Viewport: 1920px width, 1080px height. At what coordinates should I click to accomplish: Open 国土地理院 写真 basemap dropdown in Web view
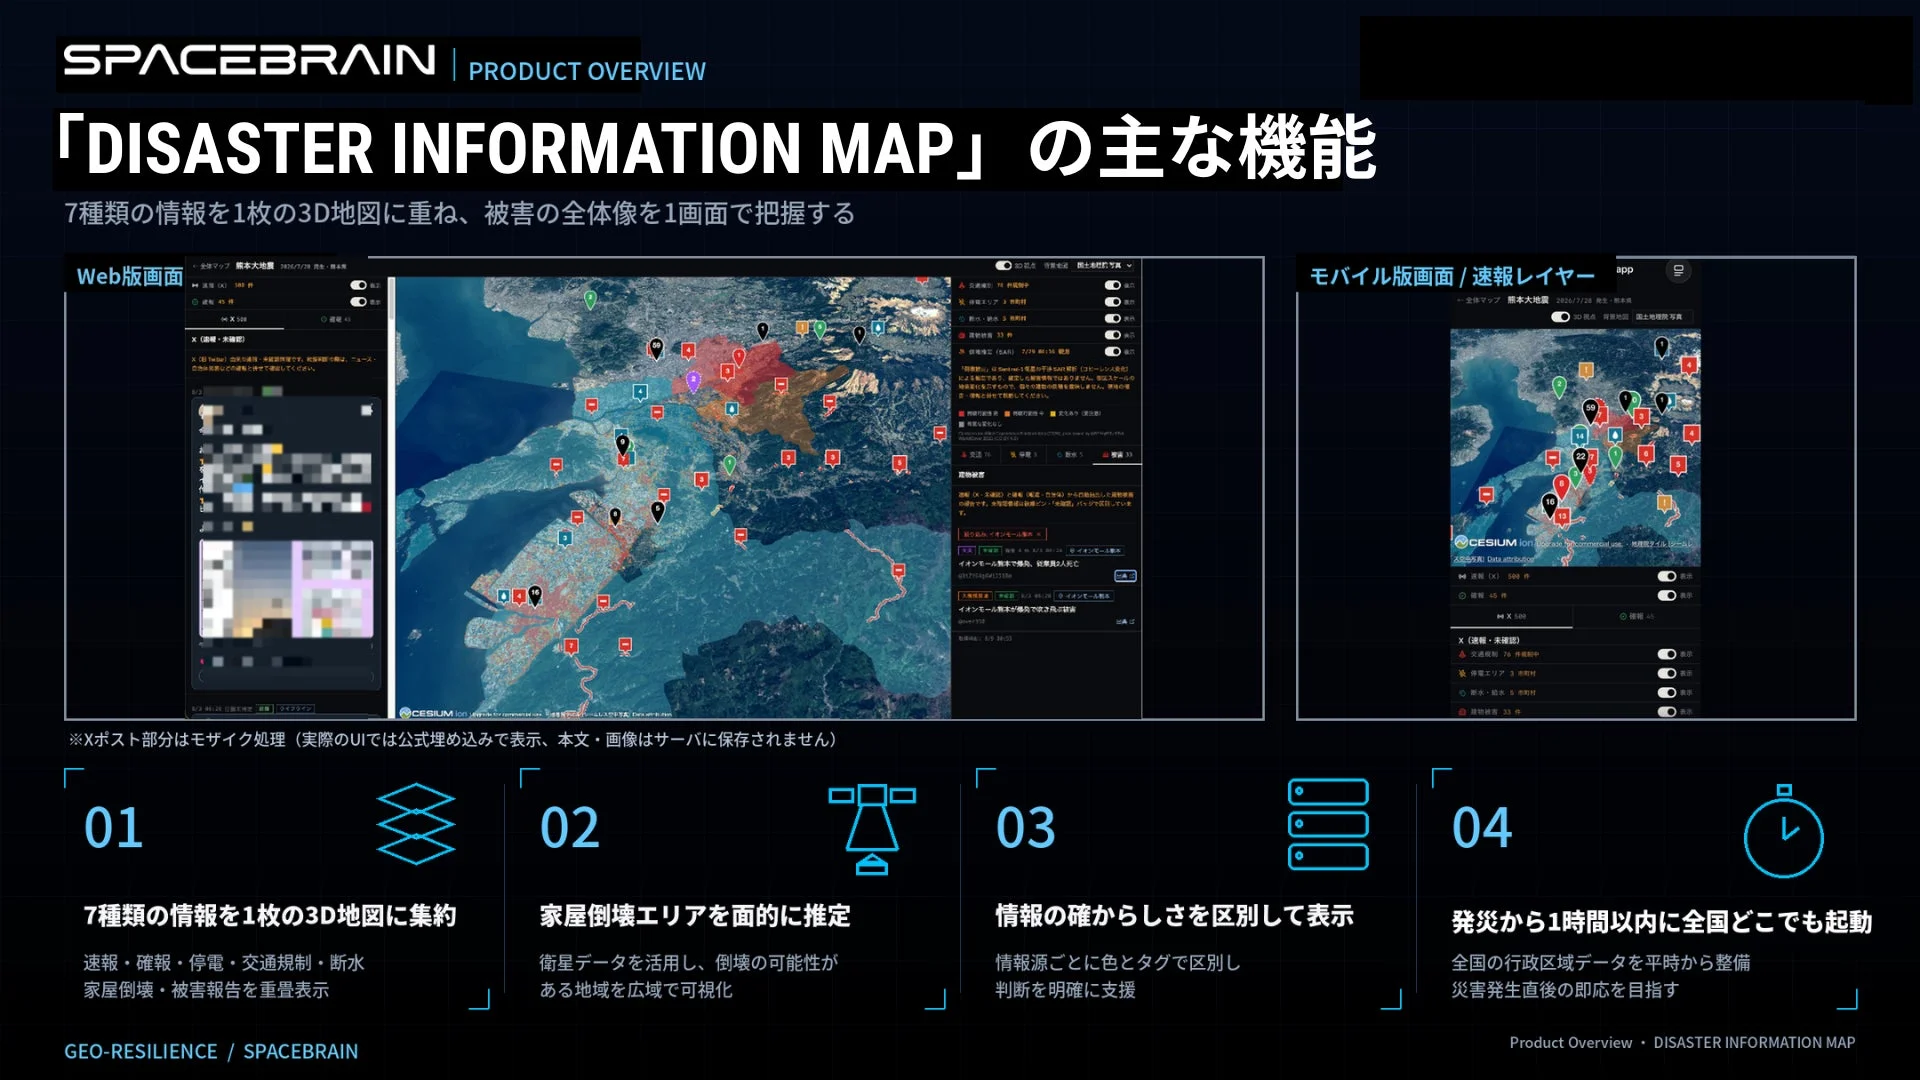click(1104, 265)
